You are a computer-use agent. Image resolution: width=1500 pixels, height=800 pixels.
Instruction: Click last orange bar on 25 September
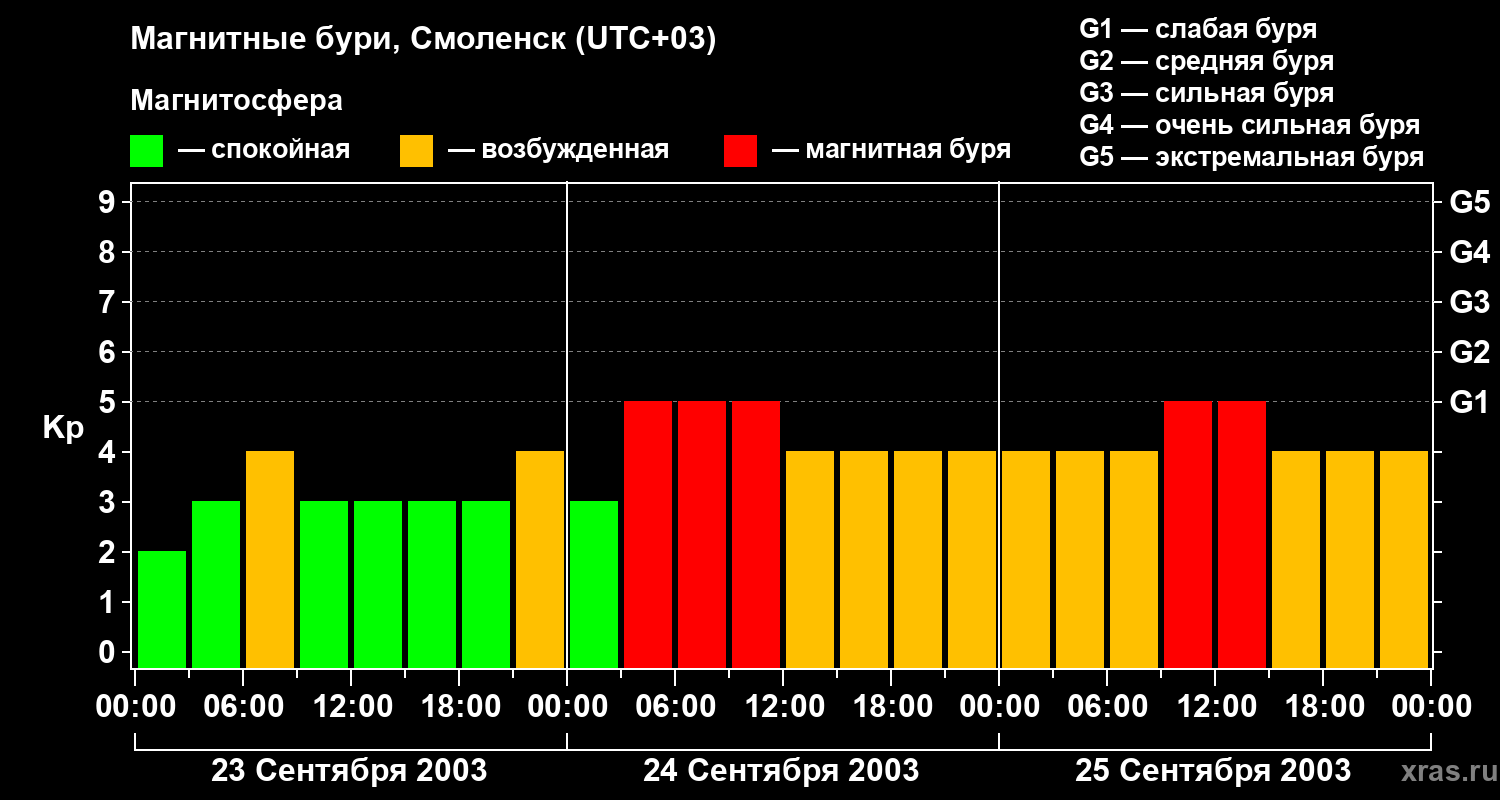click(1404, 559)
